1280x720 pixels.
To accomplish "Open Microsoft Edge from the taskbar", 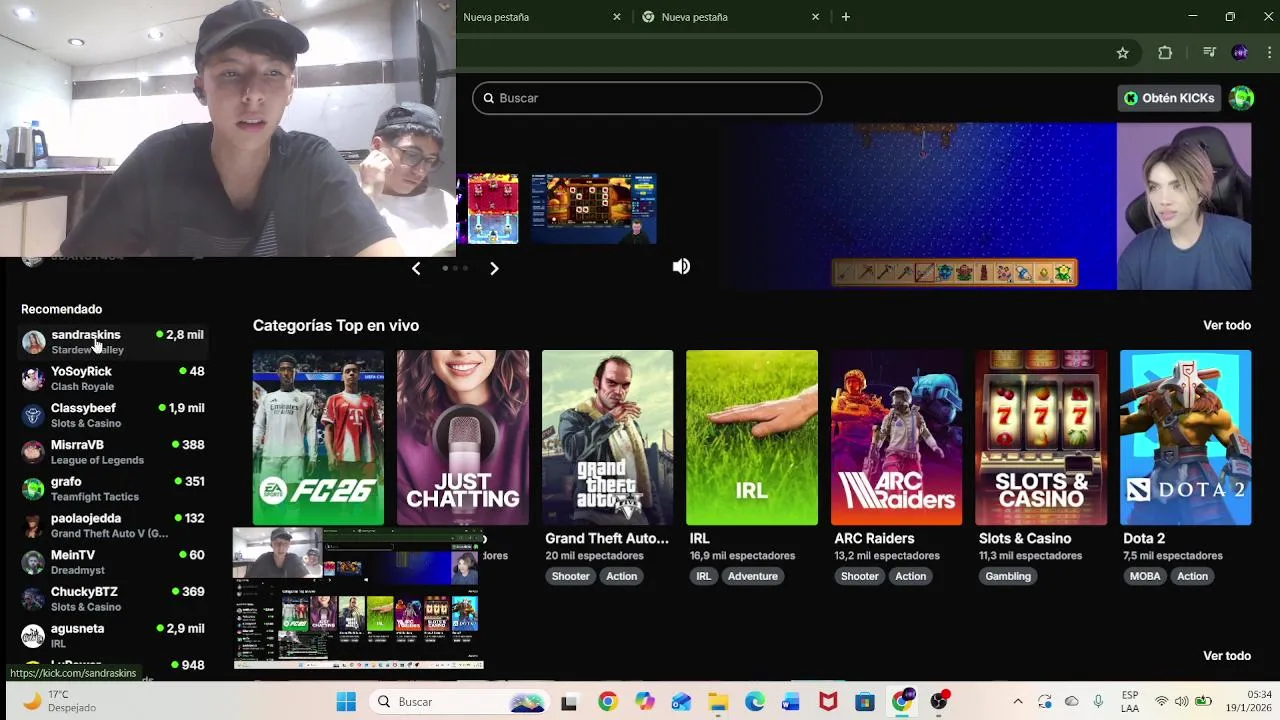I will click(754, 702).
